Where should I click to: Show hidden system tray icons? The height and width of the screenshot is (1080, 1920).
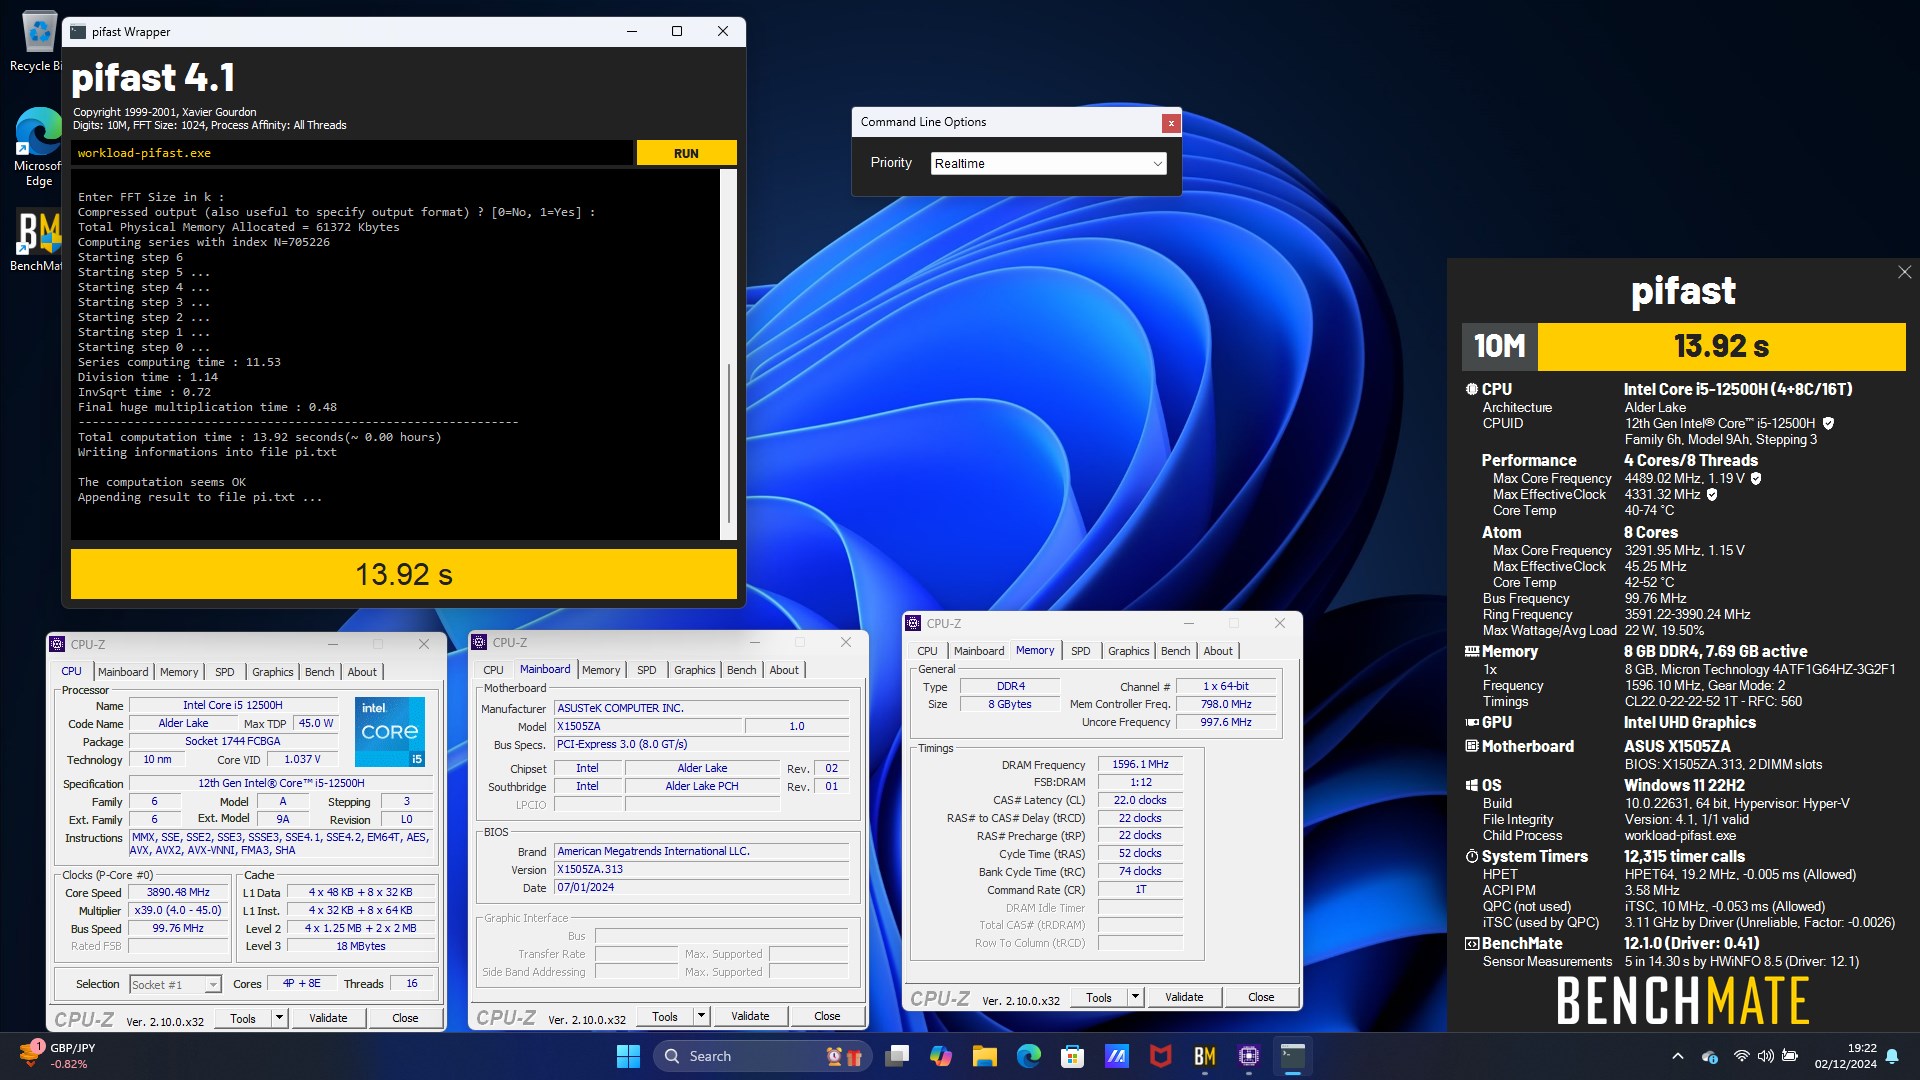click(x=1678, y=1056)
